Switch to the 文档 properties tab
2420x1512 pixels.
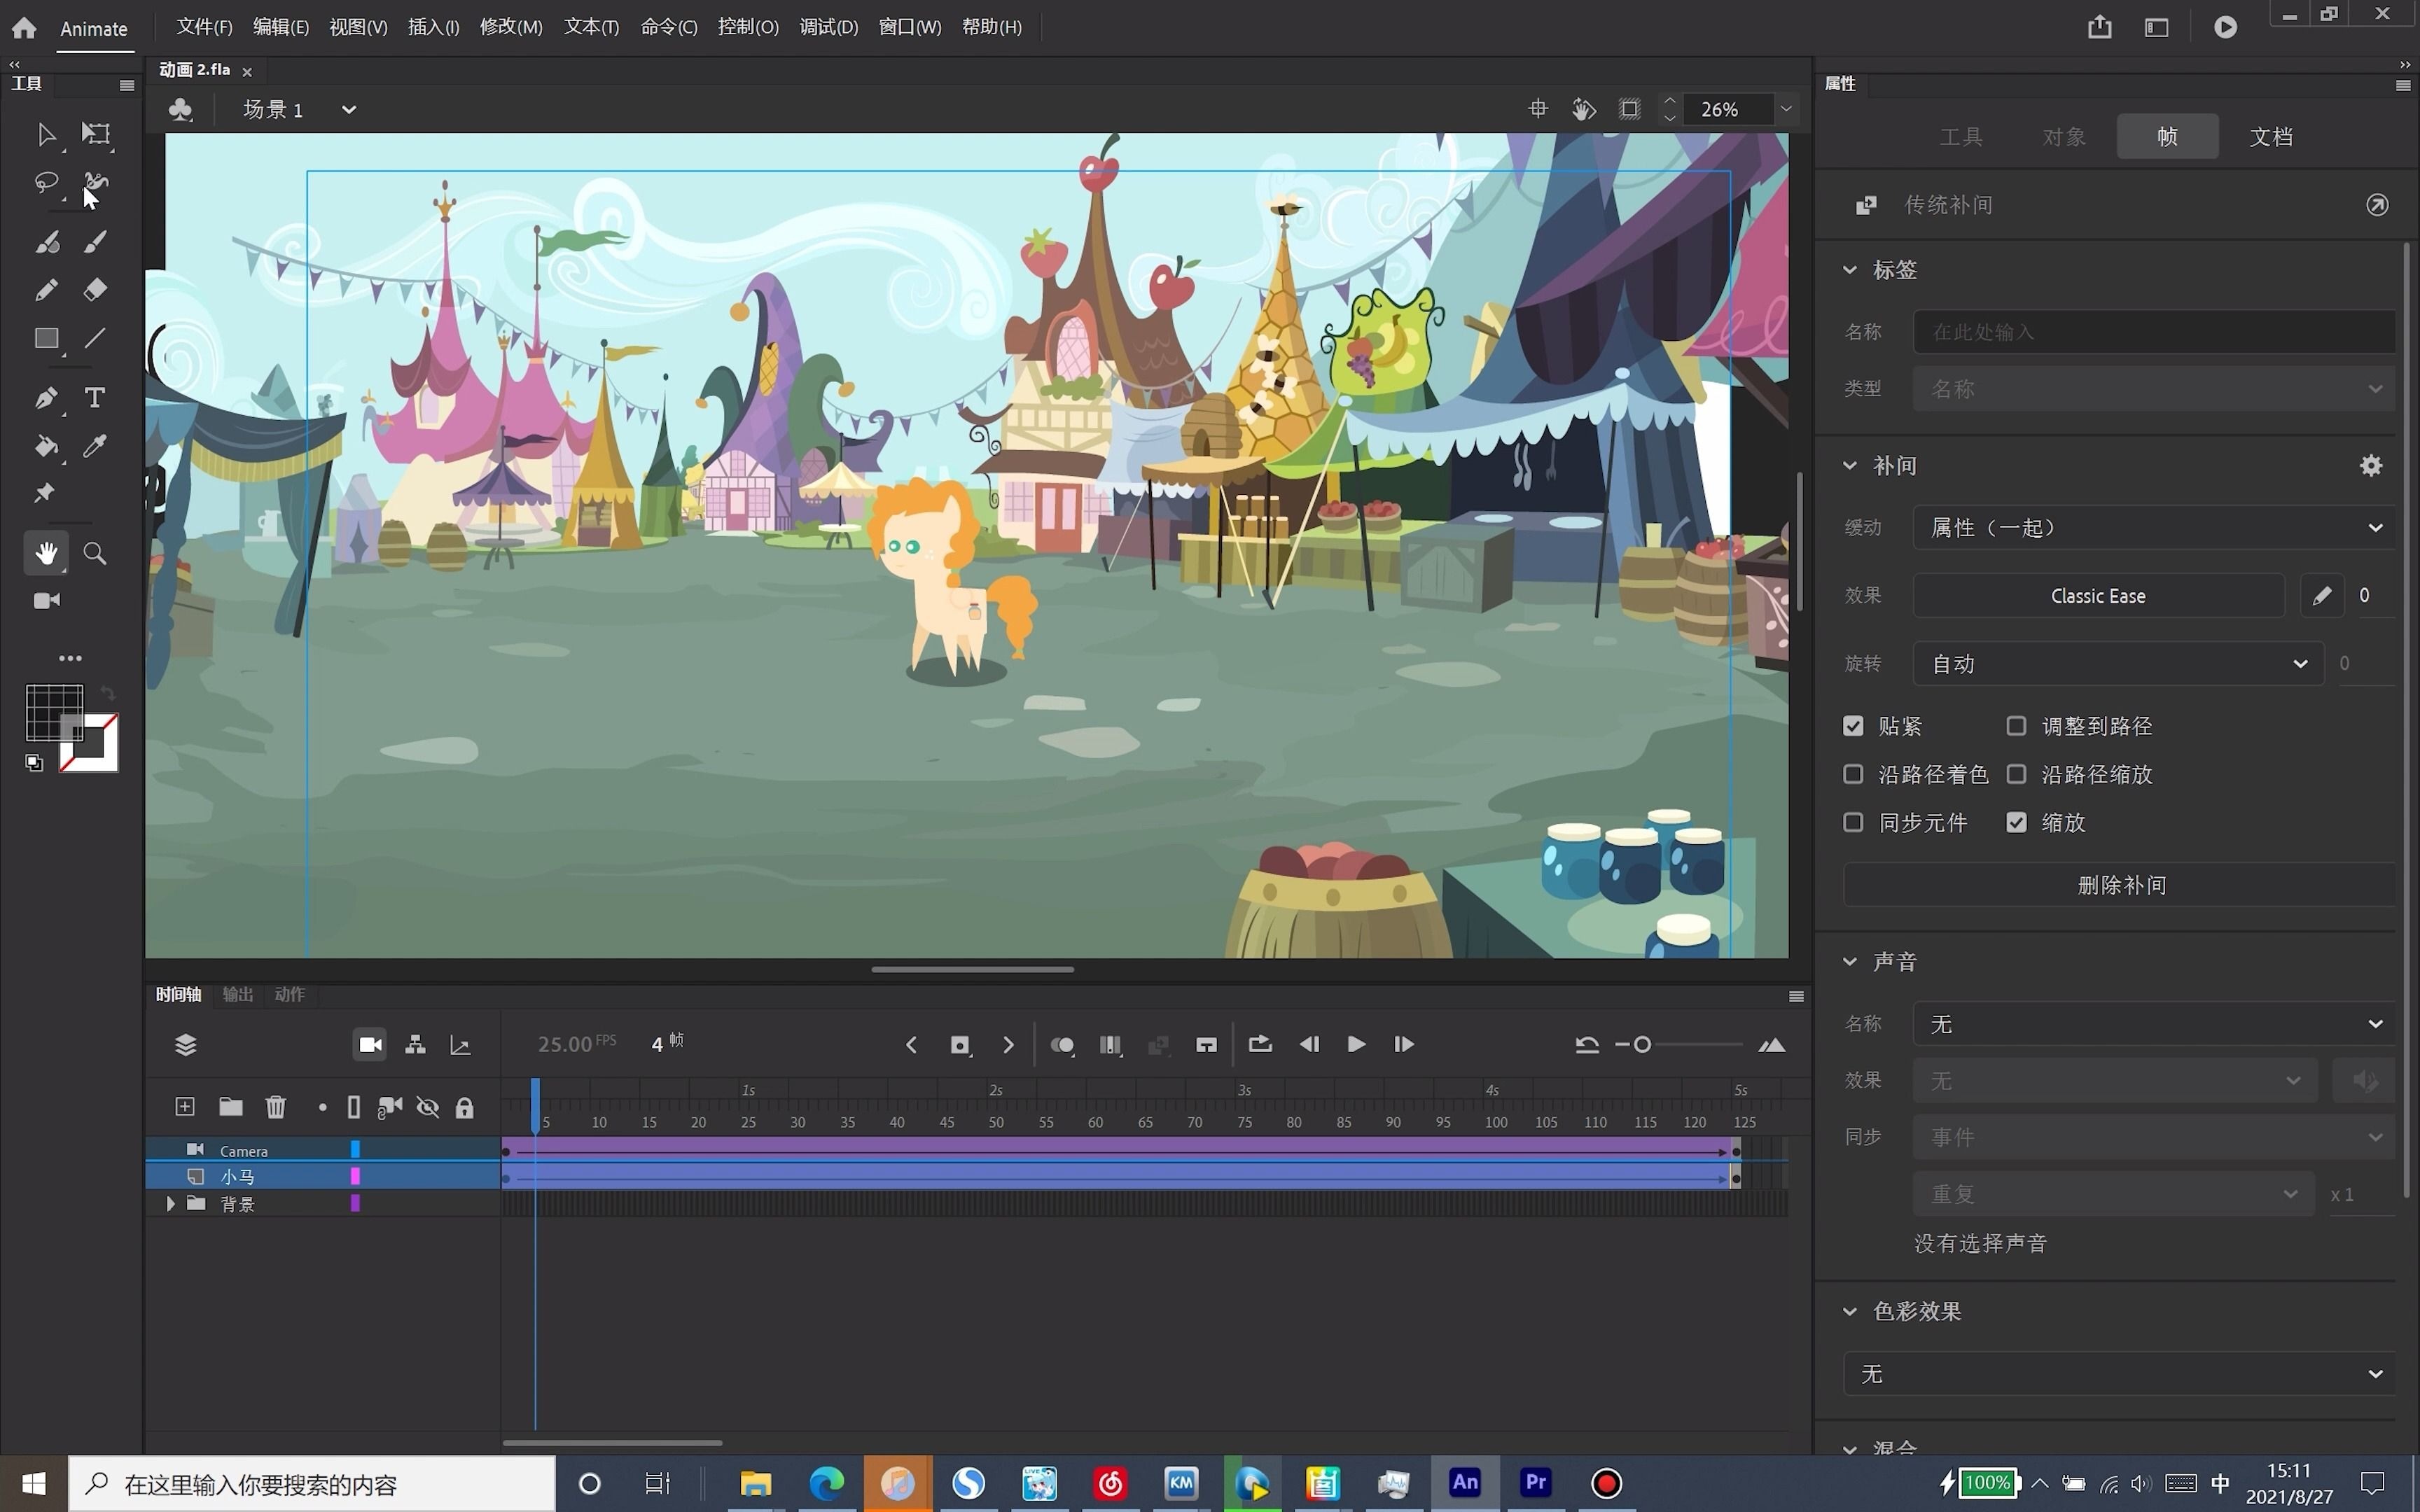(x=2270, y=136)
